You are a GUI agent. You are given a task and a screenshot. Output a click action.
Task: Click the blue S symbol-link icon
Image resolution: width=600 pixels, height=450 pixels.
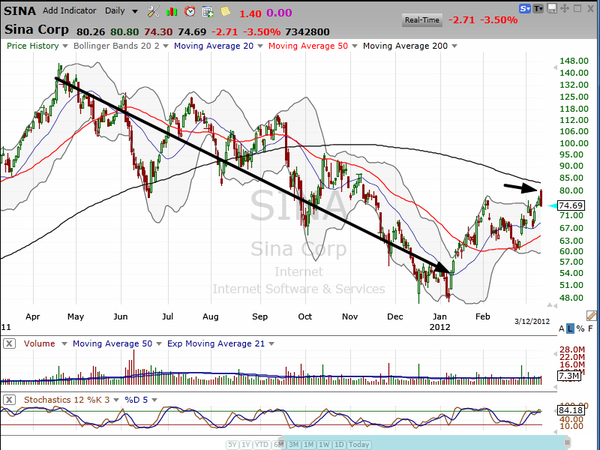pyautogui.click(x=525, y=8)
